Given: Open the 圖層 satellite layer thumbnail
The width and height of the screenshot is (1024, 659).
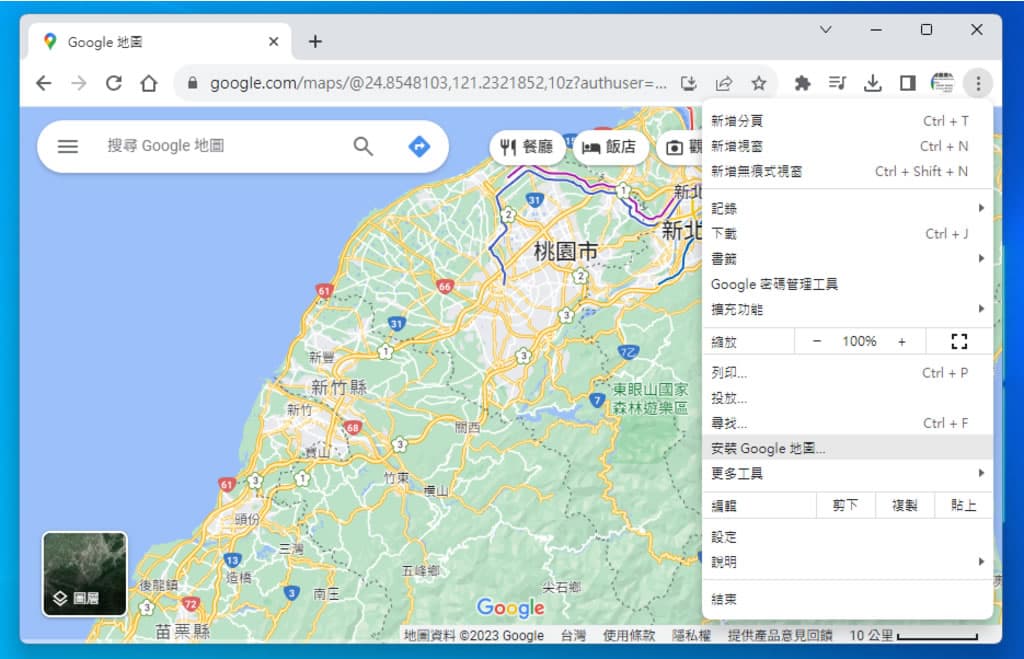Looking at the screenshot, I should click(x=85, y=574).
